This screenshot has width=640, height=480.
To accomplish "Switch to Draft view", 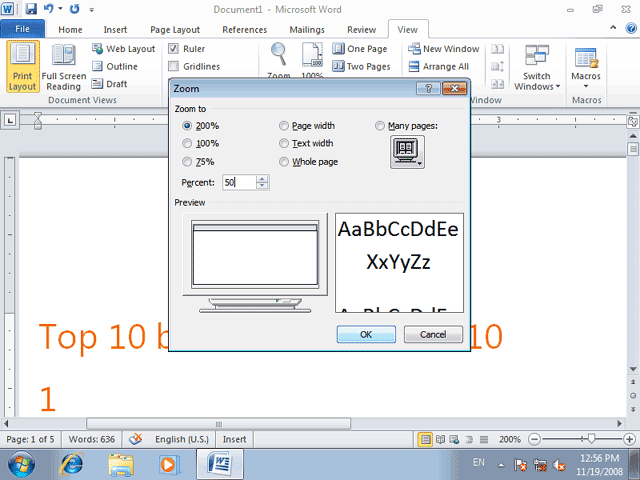I will click(x=109, y=84).
